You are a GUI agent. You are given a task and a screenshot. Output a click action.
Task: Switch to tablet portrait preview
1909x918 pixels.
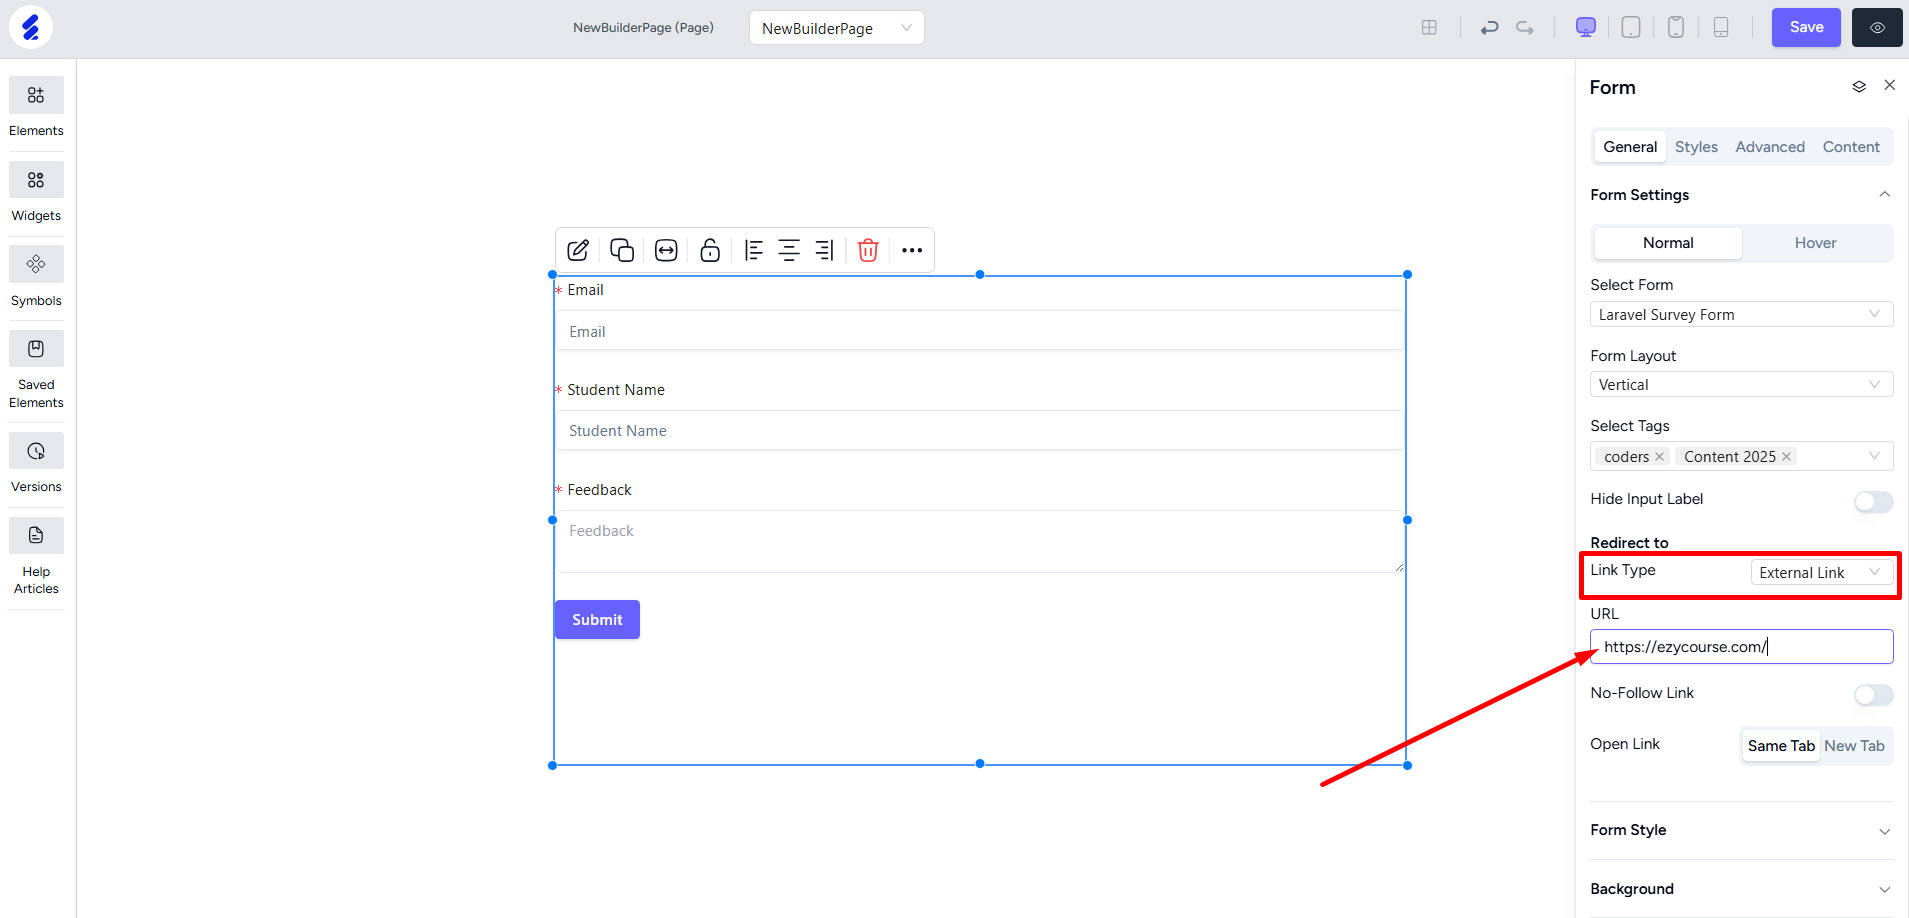(1676, 28)
